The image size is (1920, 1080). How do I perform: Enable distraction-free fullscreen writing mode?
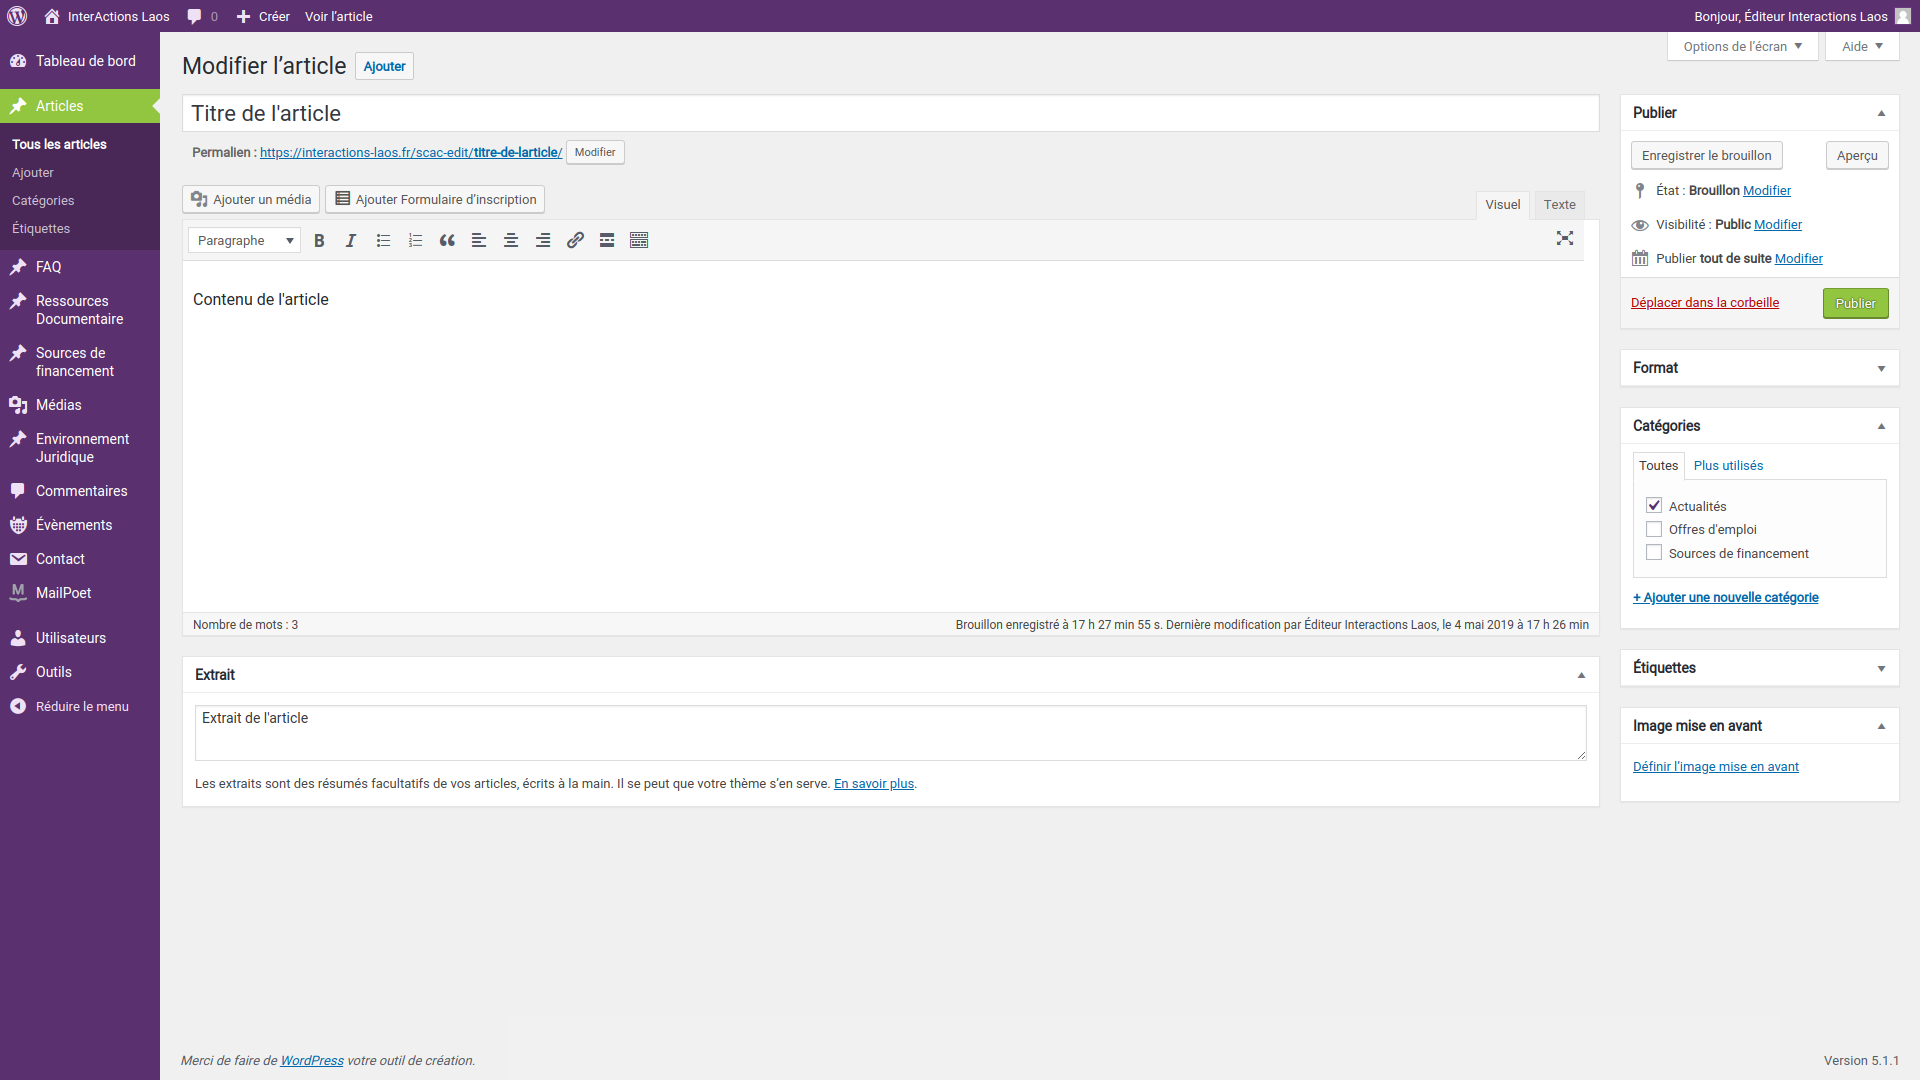click(x=1564, y=238)
